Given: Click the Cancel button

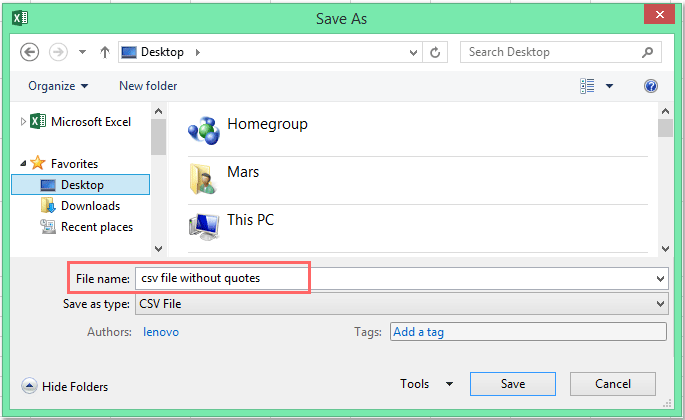Looking at the screenshot, I should [612, 384].
